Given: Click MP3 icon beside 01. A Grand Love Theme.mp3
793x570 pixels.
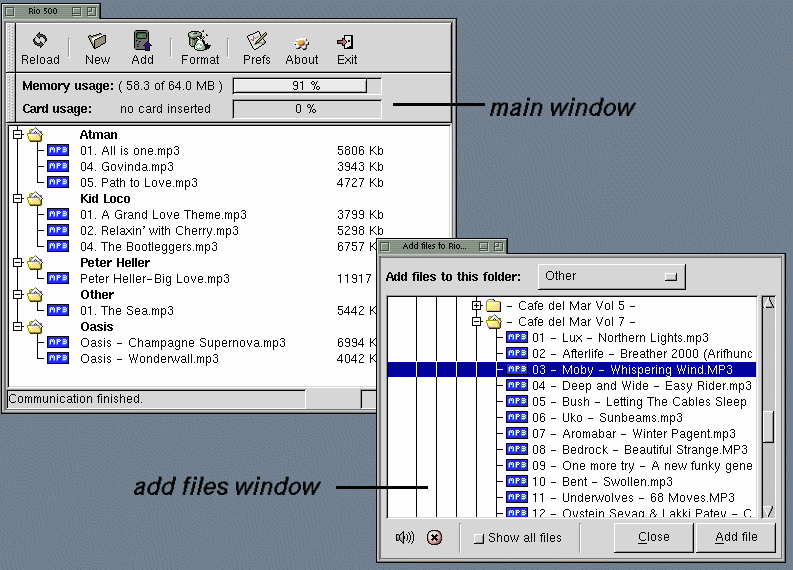Looking at the screenshot, I should click(x=58, y=214).
